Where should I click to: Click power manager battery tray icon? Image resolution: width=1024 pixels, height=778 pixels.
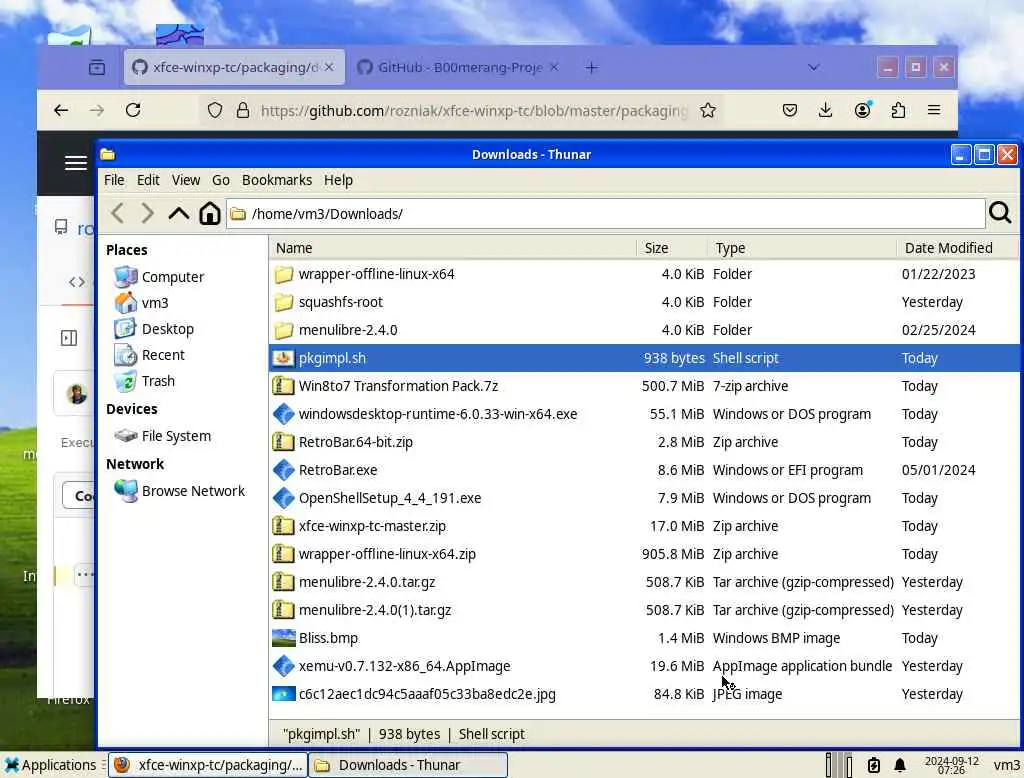(874, 765)
